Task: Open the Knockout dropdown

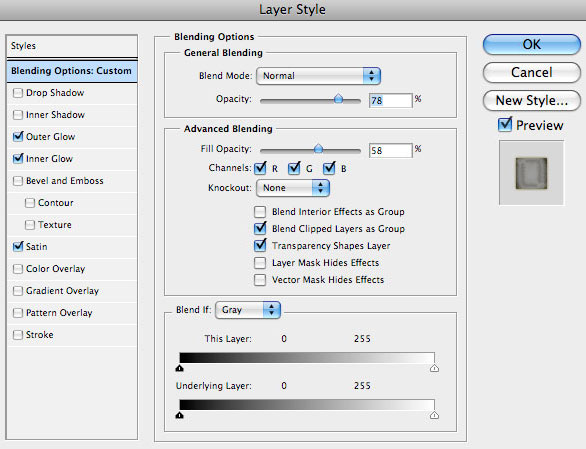Action: 293,188
